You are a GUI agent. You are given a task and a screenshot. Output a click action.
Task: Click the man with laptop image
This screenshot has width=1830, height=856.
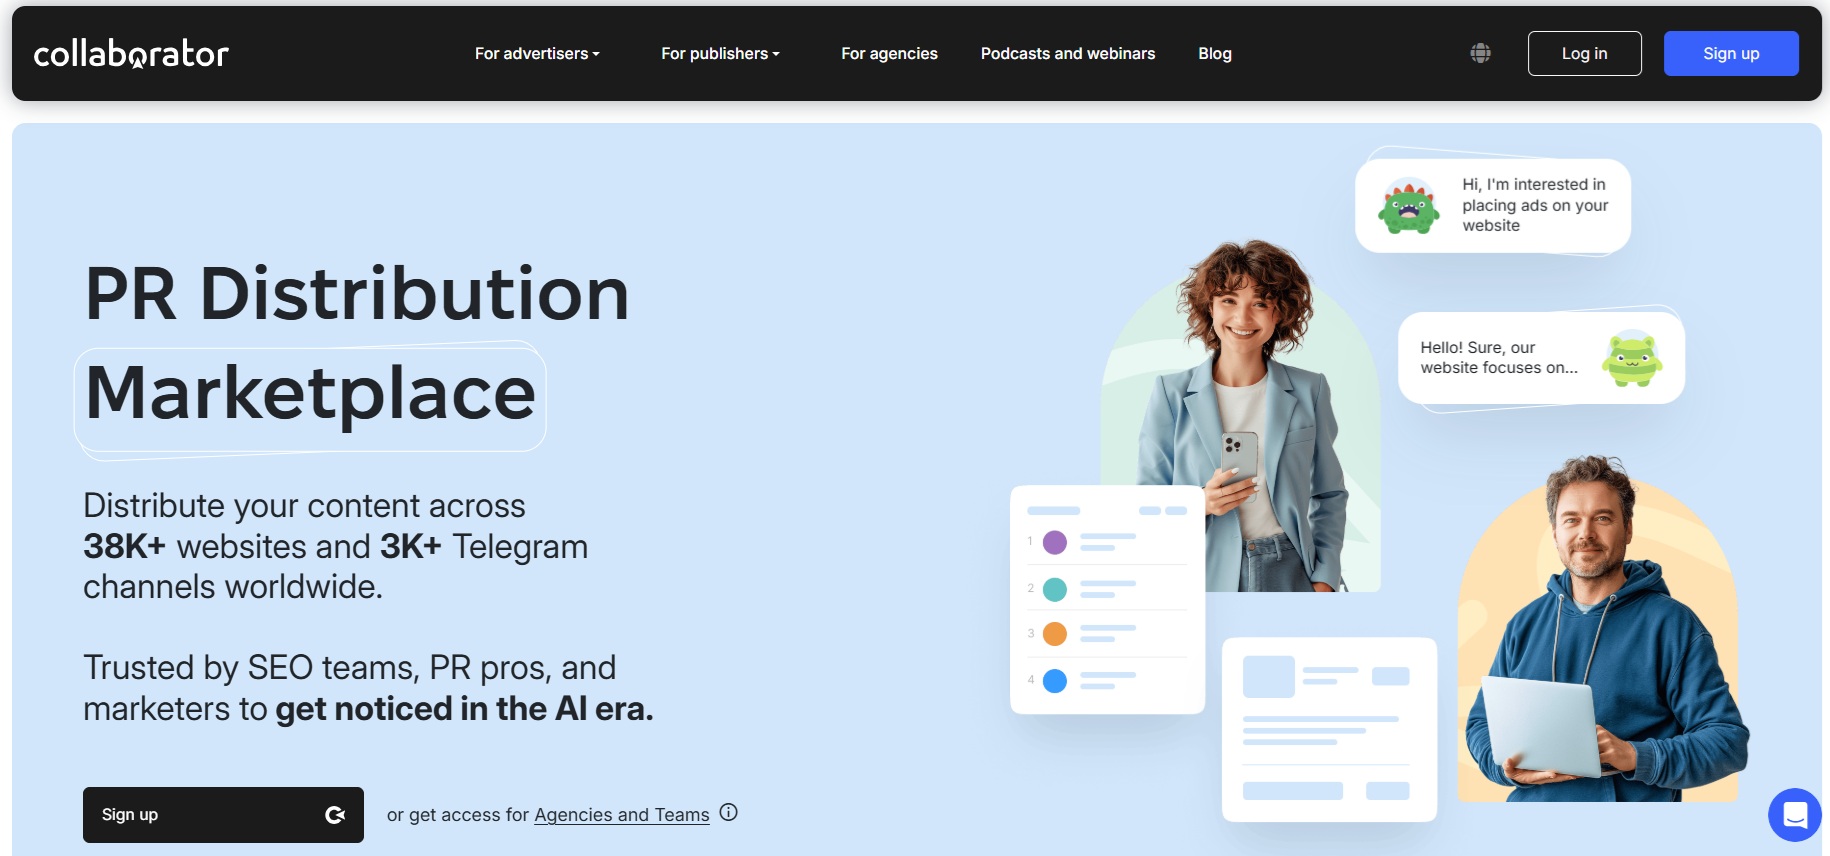tap(1600, 640)
